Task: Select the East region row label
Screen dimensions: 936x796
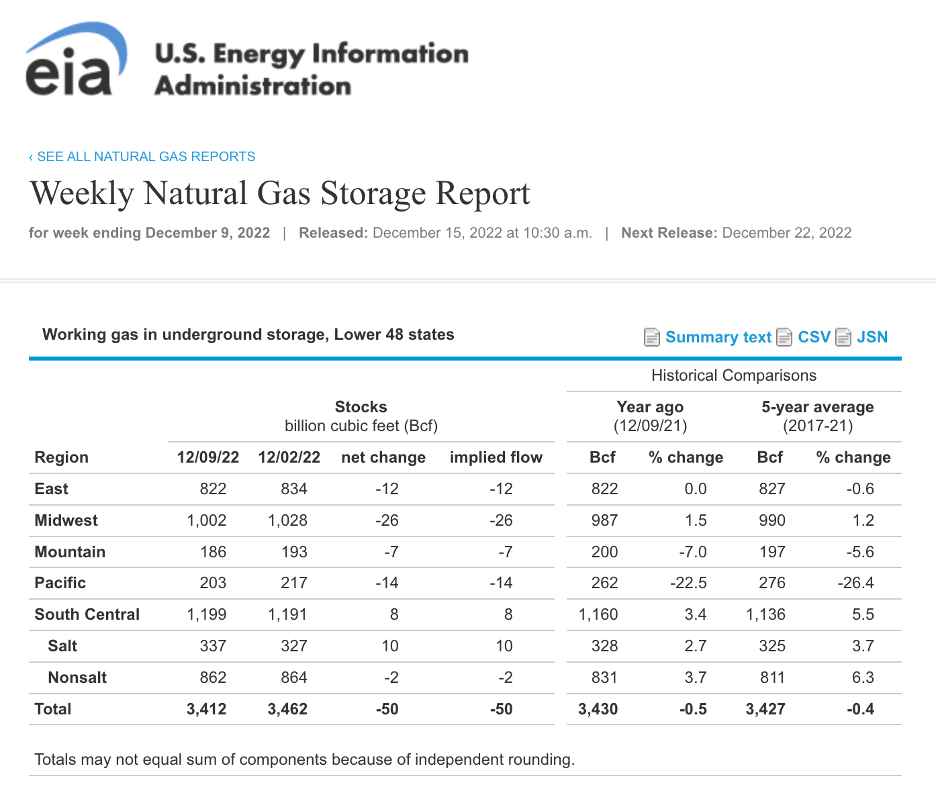Action: pyautogui.click(x=52, y=489)
